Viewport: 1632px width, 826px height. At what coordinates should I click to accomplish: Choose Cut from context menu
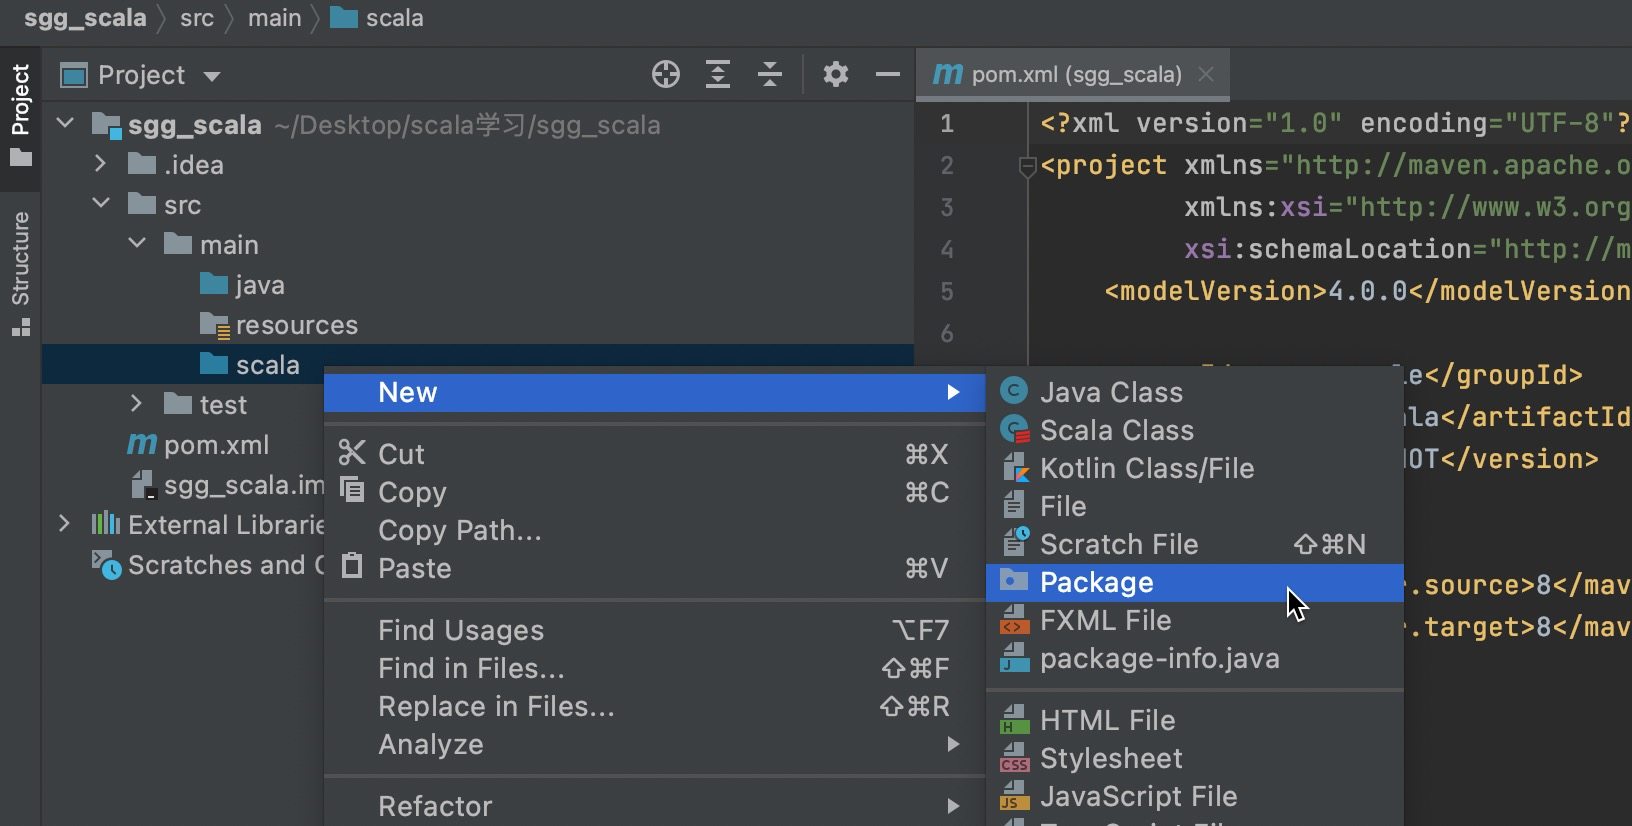[654, 454]
